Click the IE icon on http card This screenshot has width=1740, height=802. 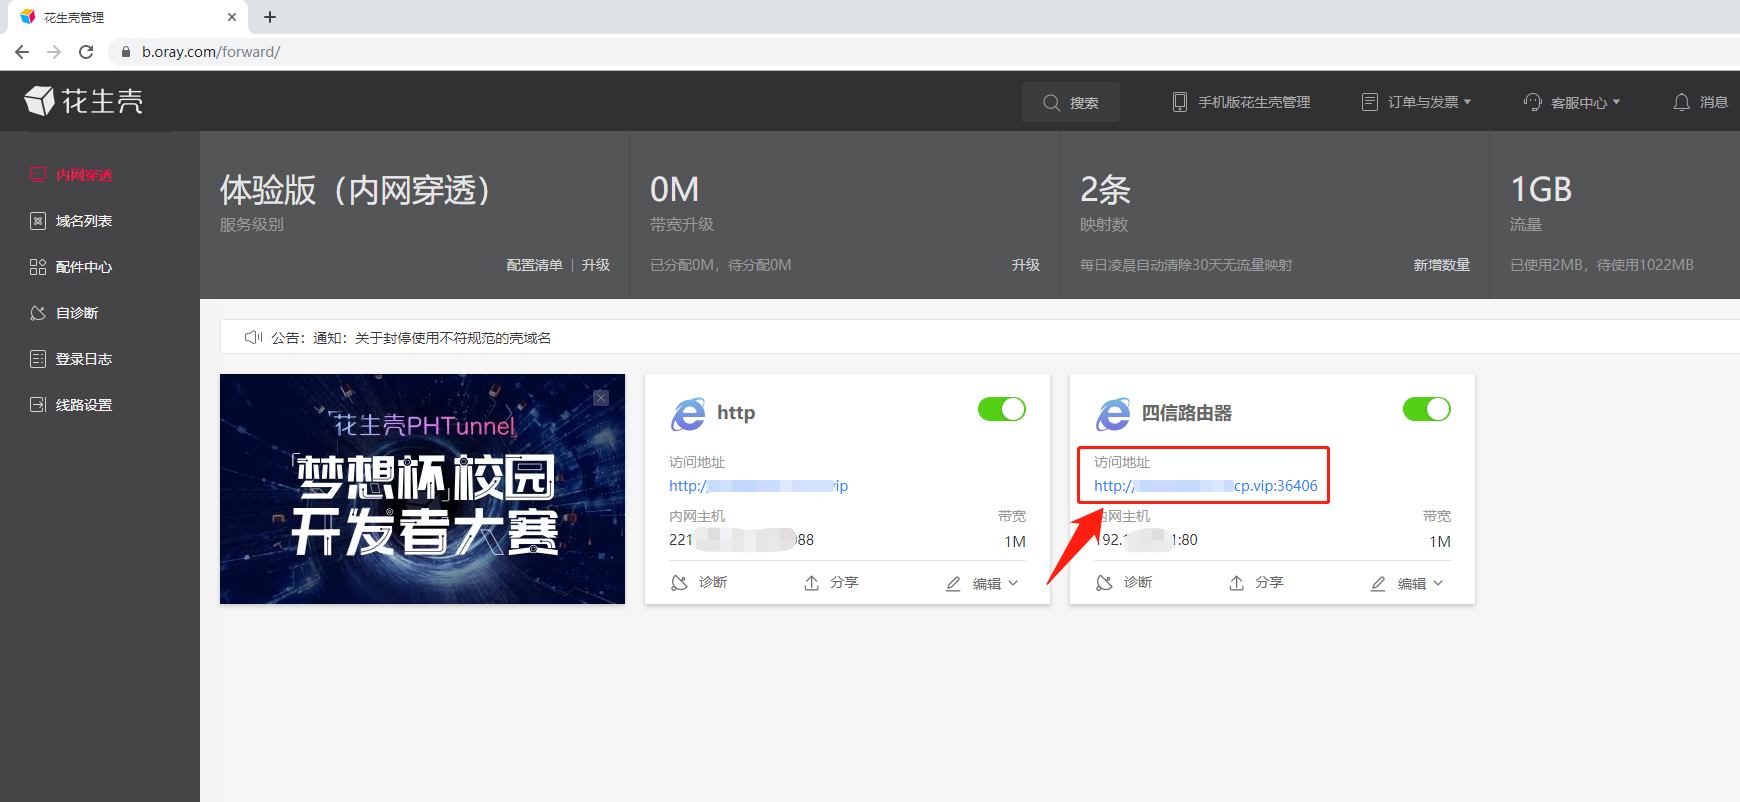[x=688, y=414]
